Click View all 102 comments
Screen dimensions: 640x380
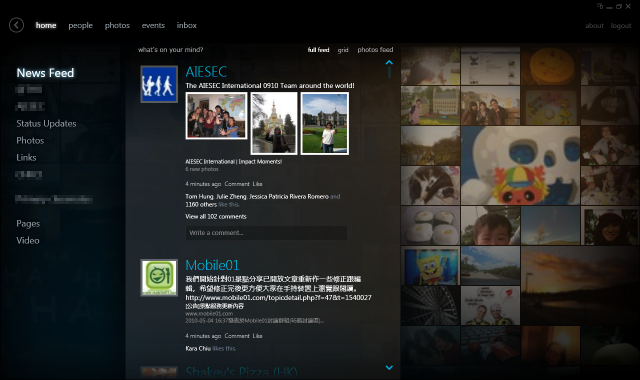[x=216, y=217]
